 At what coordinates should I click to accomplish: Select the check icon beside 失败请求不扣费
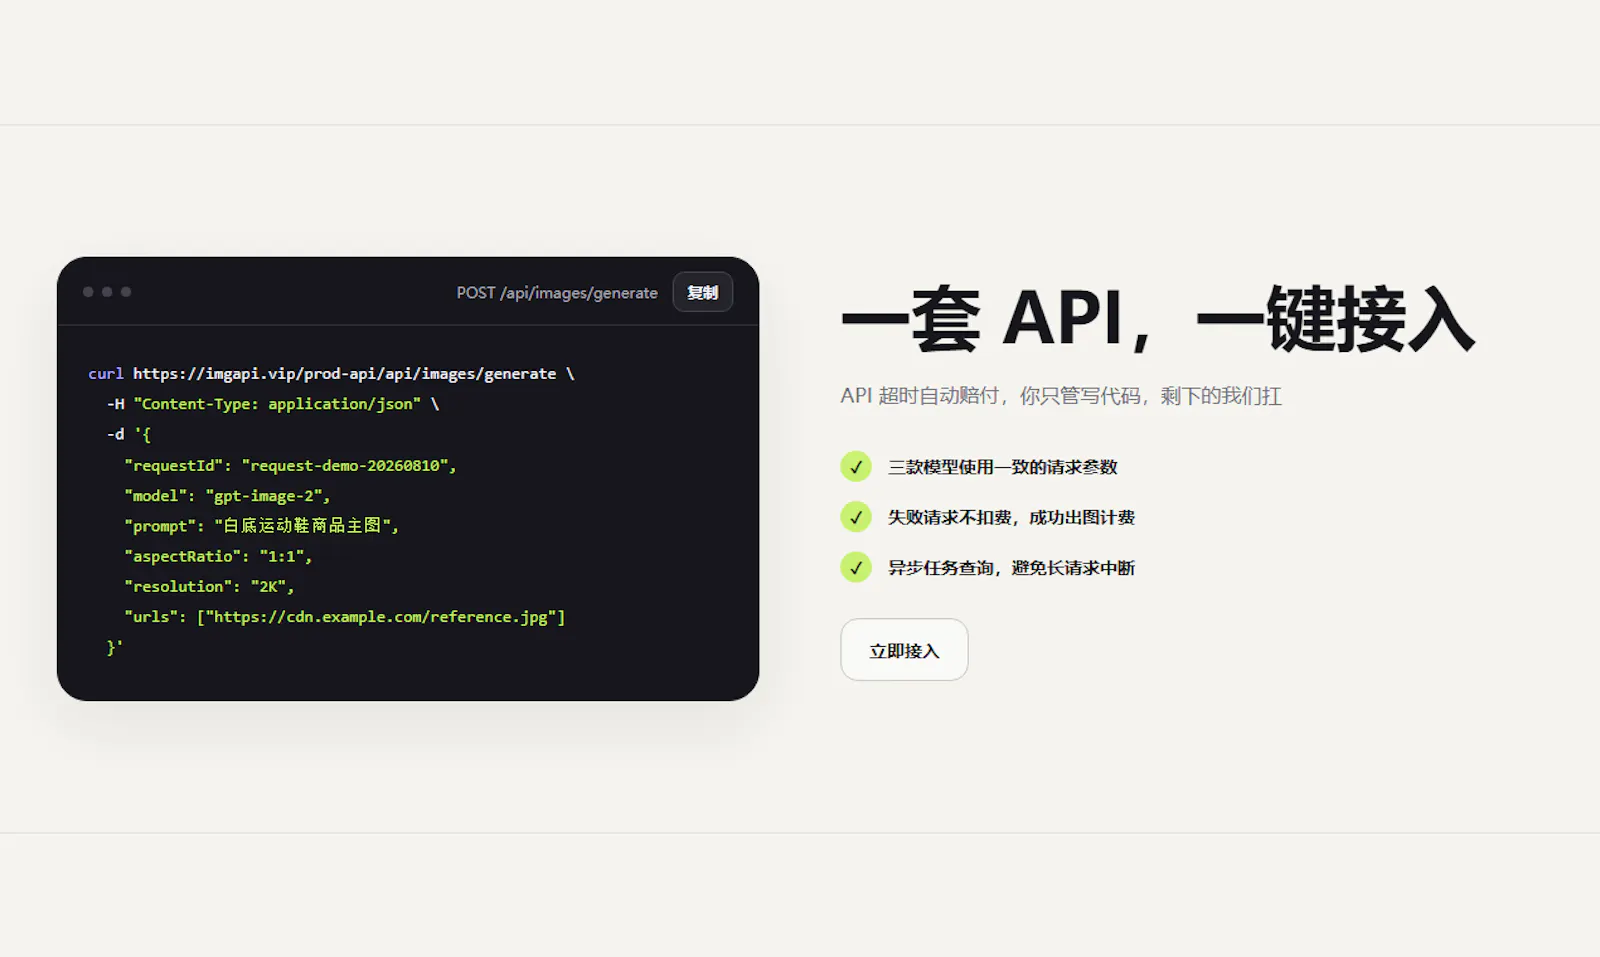856,517
